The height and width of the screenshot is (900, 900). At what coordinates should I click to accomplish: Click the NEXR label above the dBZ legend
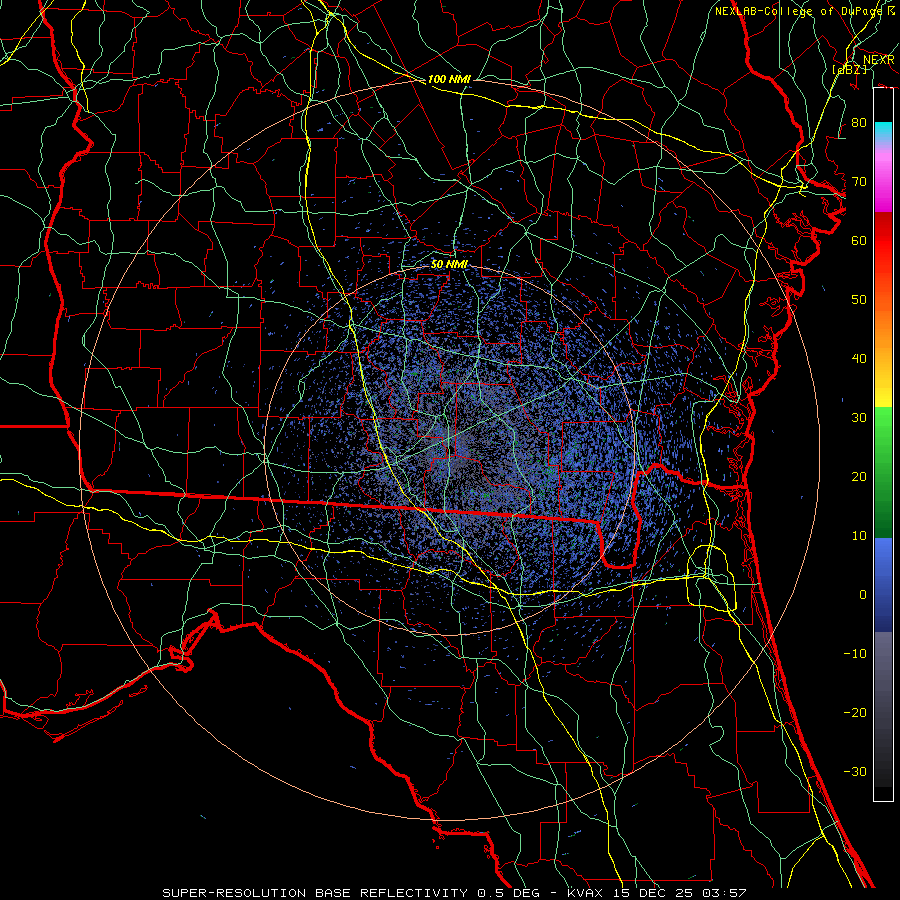click(x=879, y=60)
